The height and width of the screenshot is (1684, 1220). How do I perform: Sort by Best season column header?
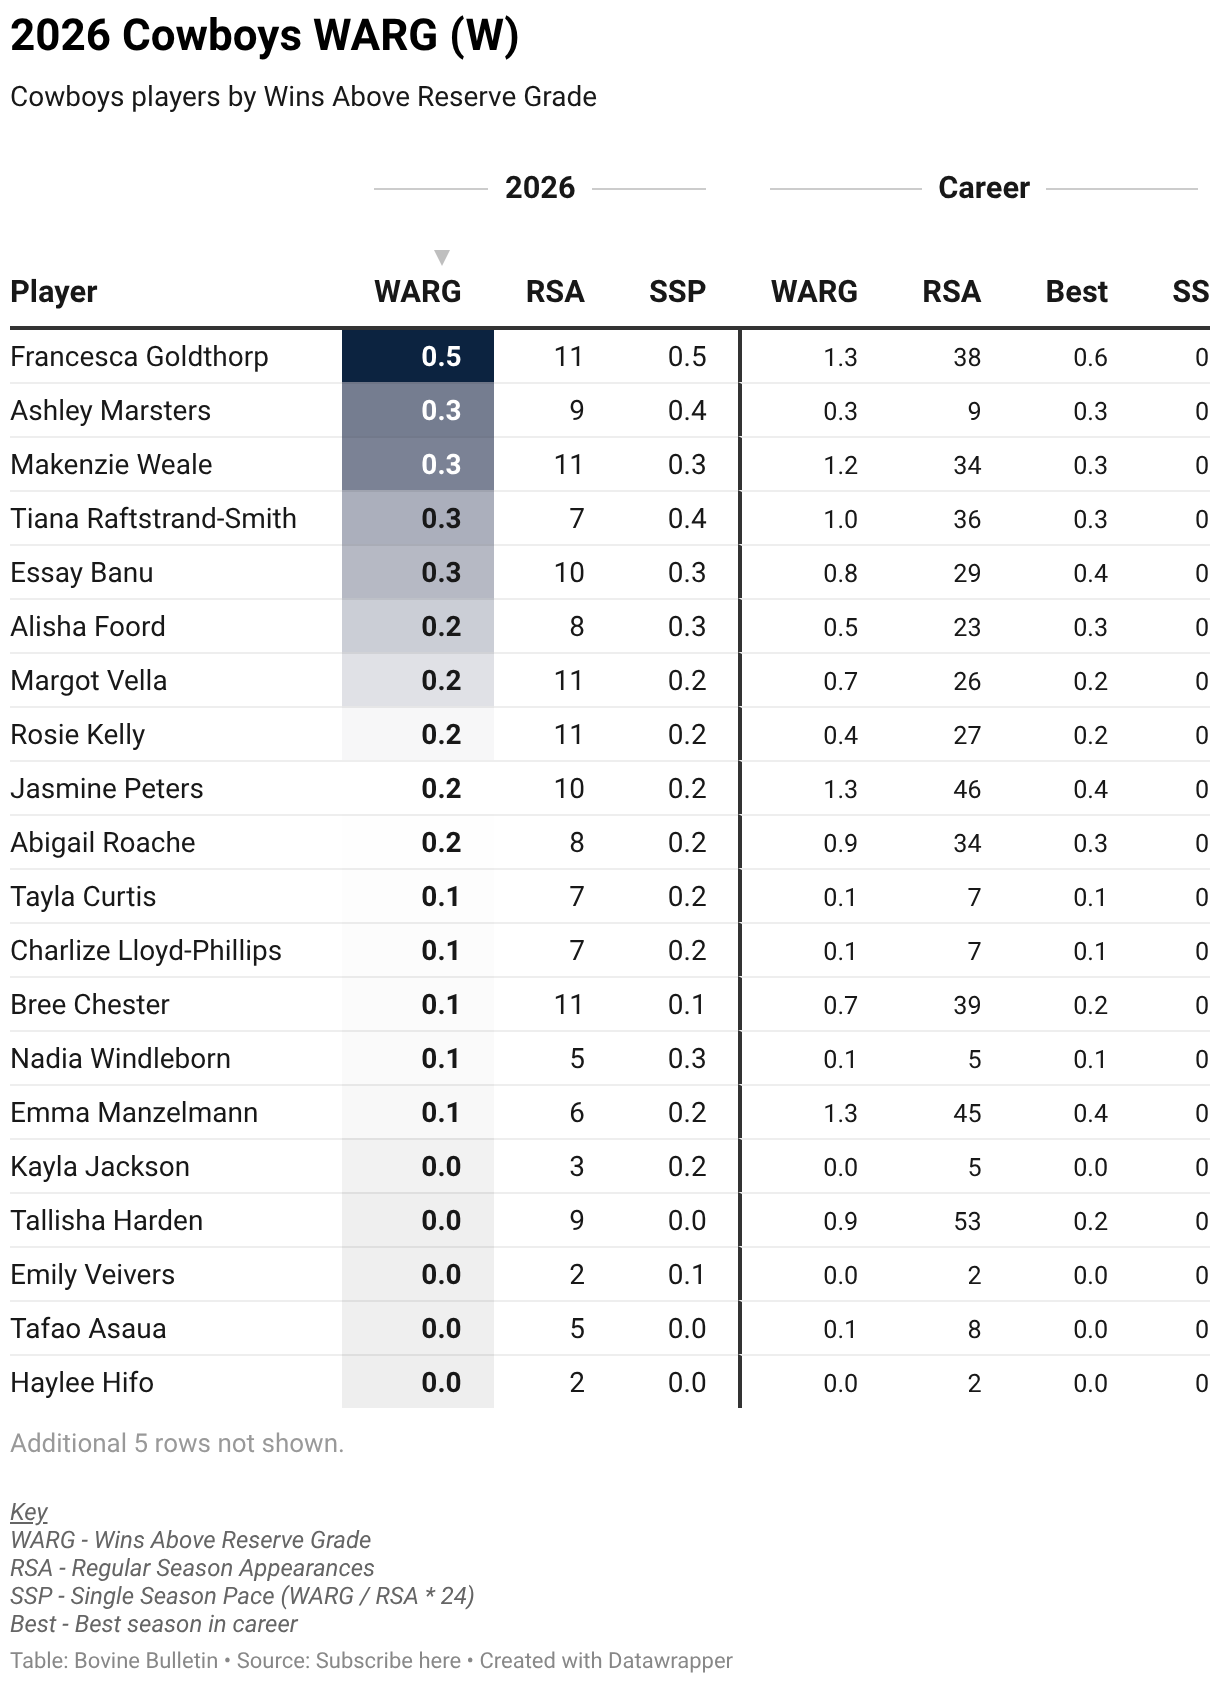click(x=1076, y=292)
